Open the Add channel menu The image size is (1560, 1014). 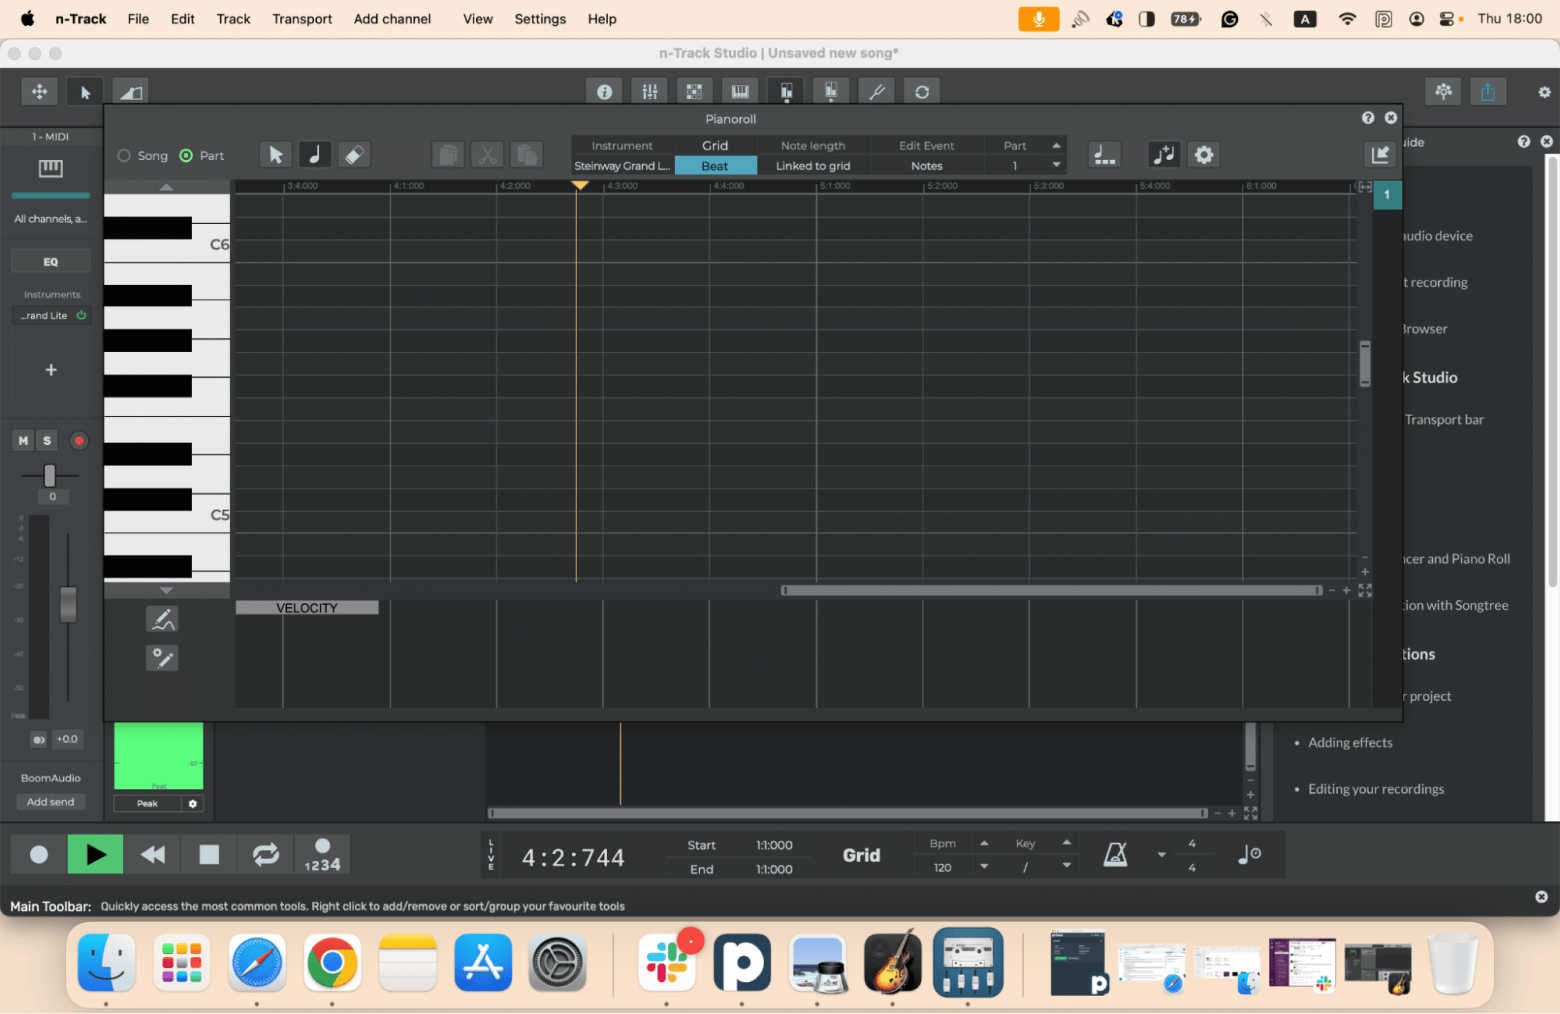(x=392, y=19)
